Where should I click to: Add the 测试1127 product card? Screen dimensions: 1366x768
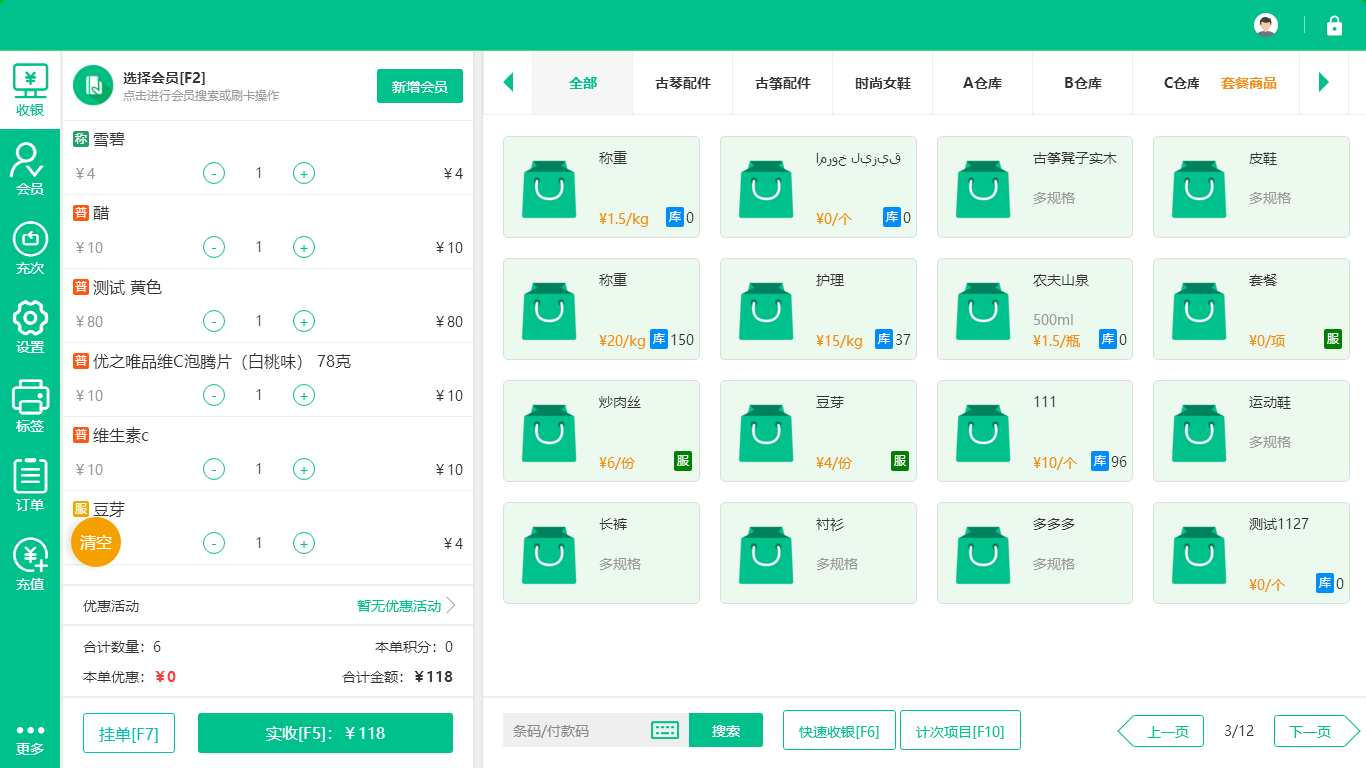coord(1251,553)
